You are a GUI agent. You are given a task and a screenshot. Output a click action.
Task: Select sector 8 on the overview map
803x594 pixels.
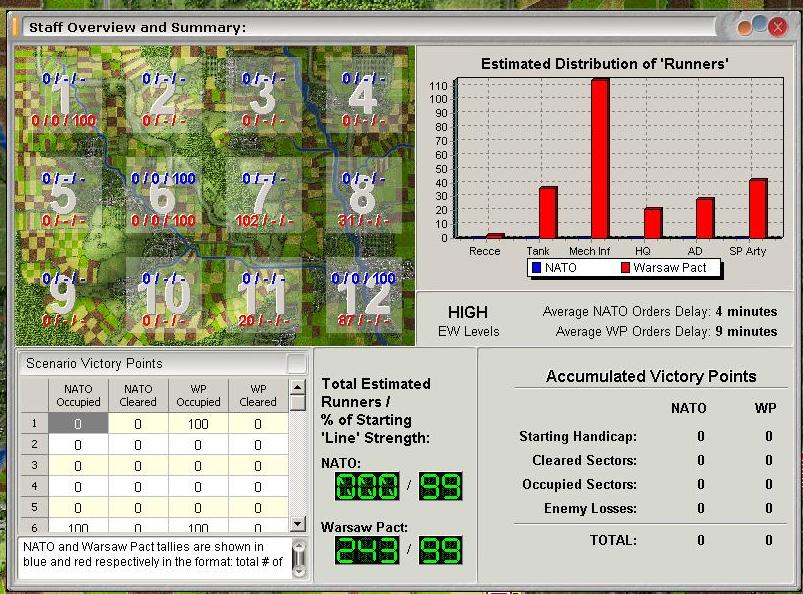(363, 196)
